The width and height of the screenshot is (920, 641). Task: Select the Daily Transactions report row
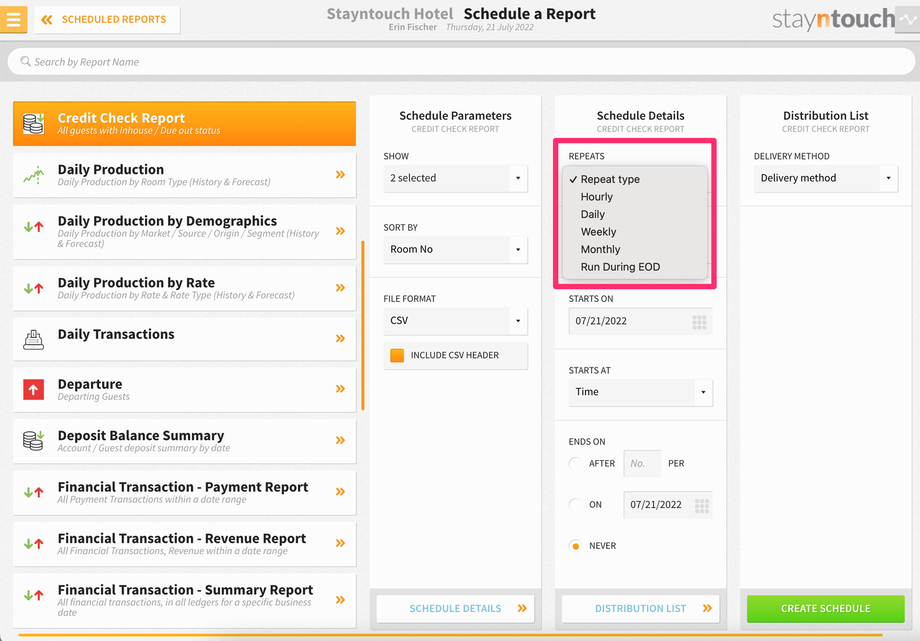click(184, 339)
